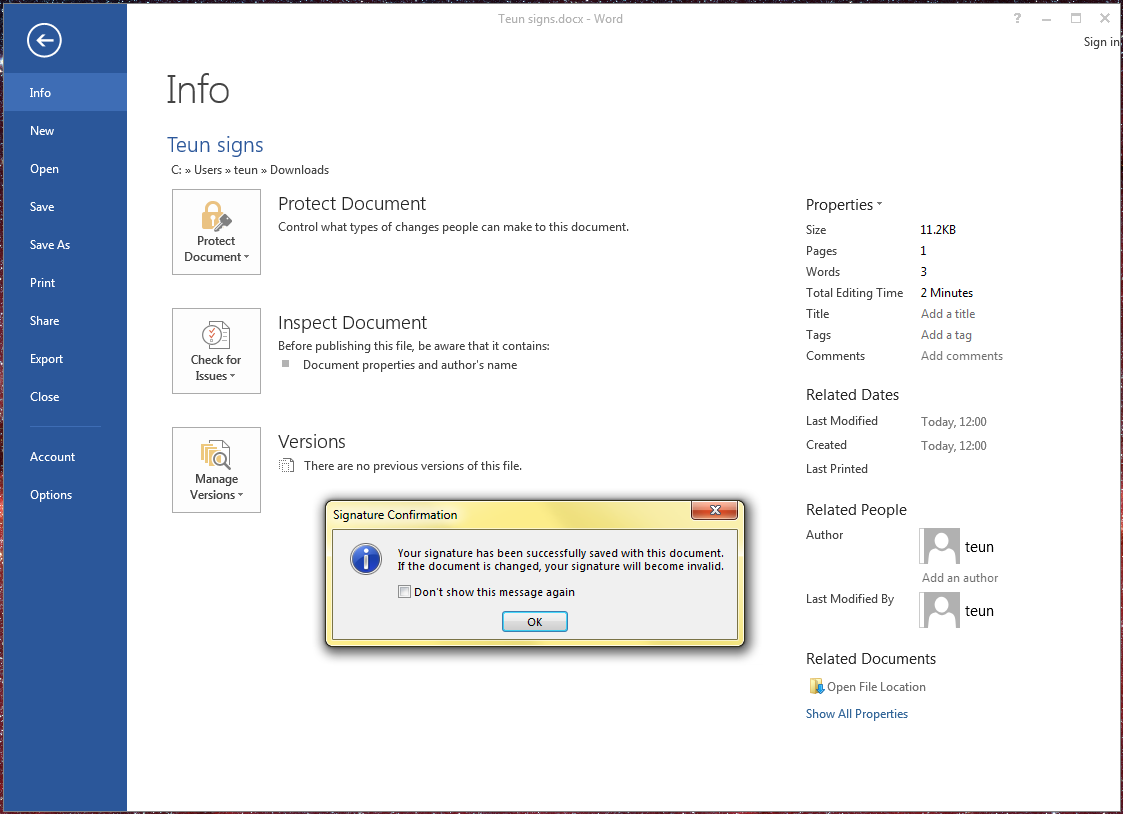Viewport: 1123px width, 814px height.
Task: Select Save As in the sidebar
Action: point(50,245)
